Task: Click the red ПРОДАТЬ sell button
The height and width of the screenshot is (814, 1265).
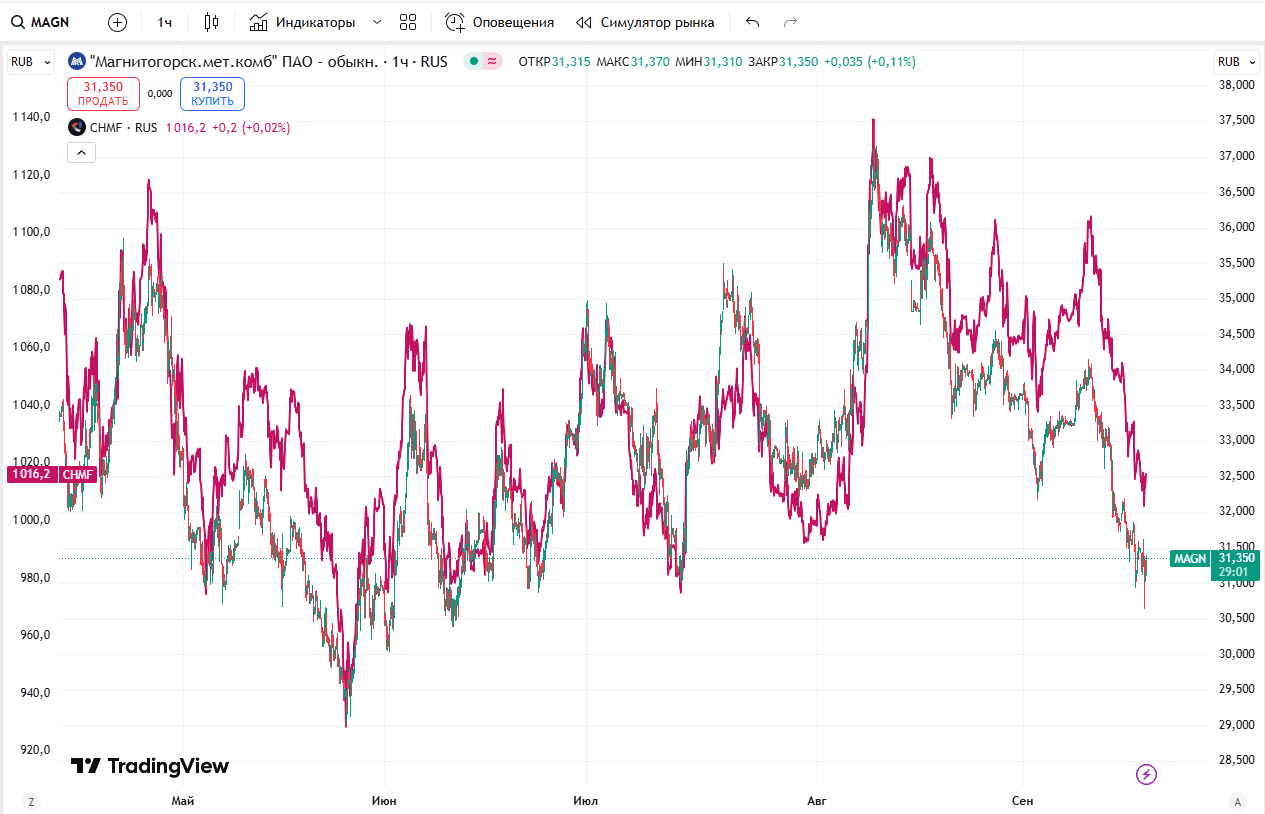Action: [x=103, y=94]
